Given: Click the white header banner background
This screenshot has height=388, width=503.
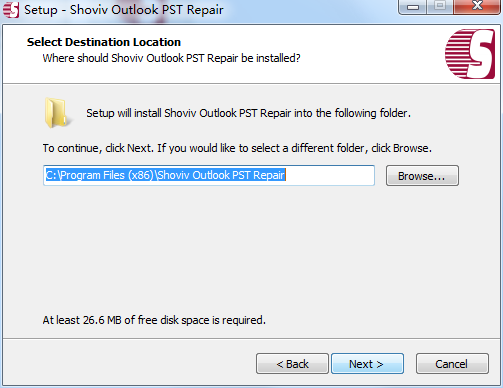Looking at the screenshot, I should pos(367,53).
